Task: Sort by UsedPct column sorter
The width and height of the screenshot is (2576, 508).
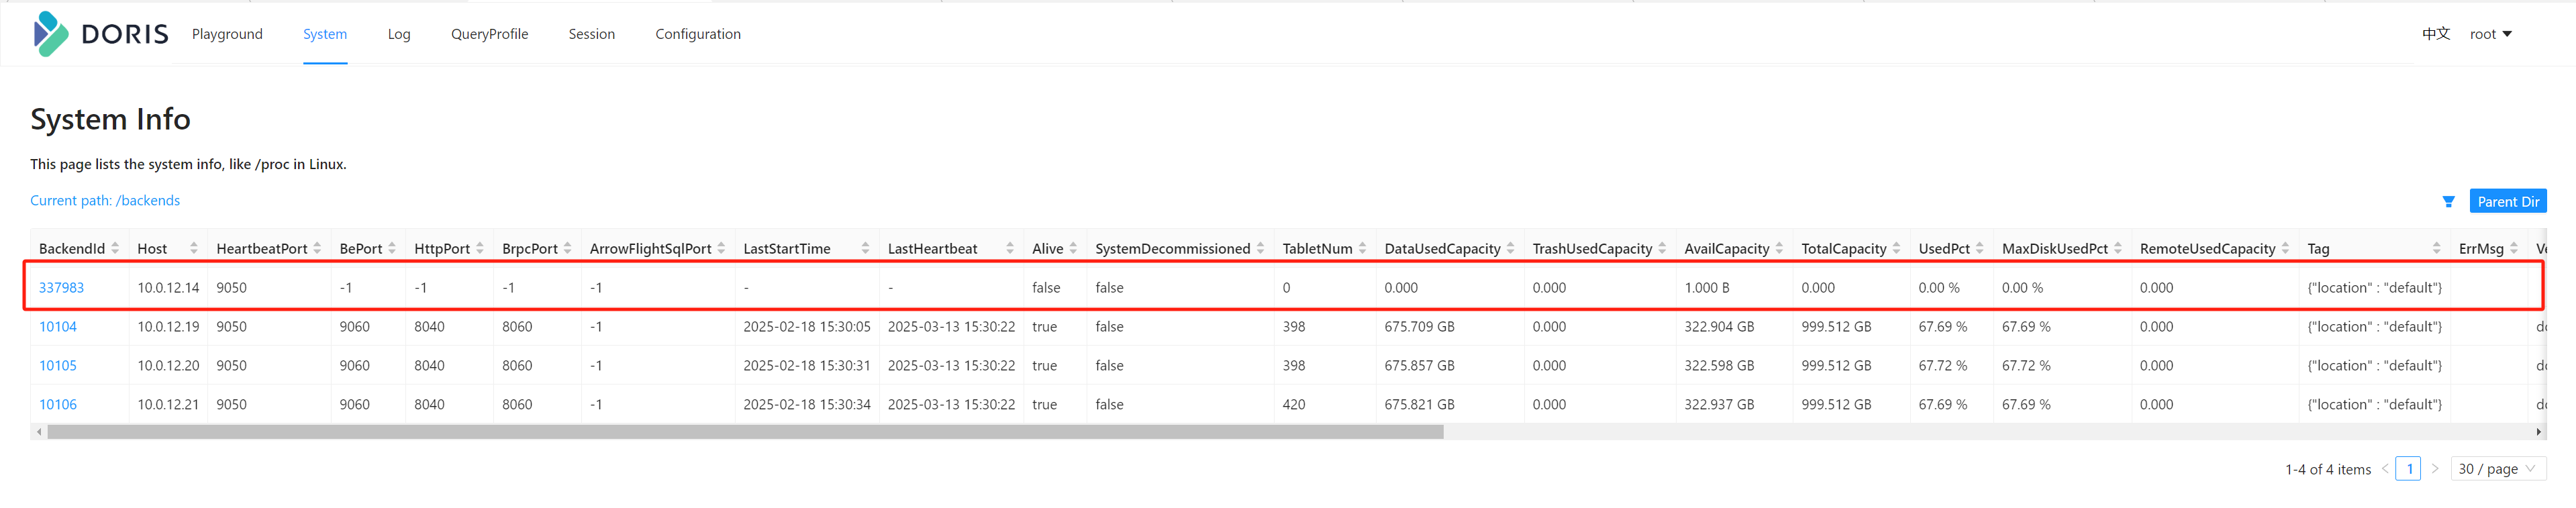Action: (x=1979, y=248)
